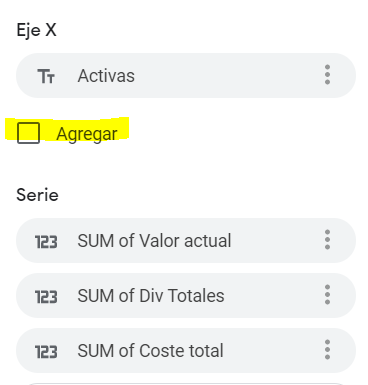This screenshot has height=385, width=368.
Task: Click the Tt text-type icon beside Activas
Action: pyautogui.click(x=46, y=76)
